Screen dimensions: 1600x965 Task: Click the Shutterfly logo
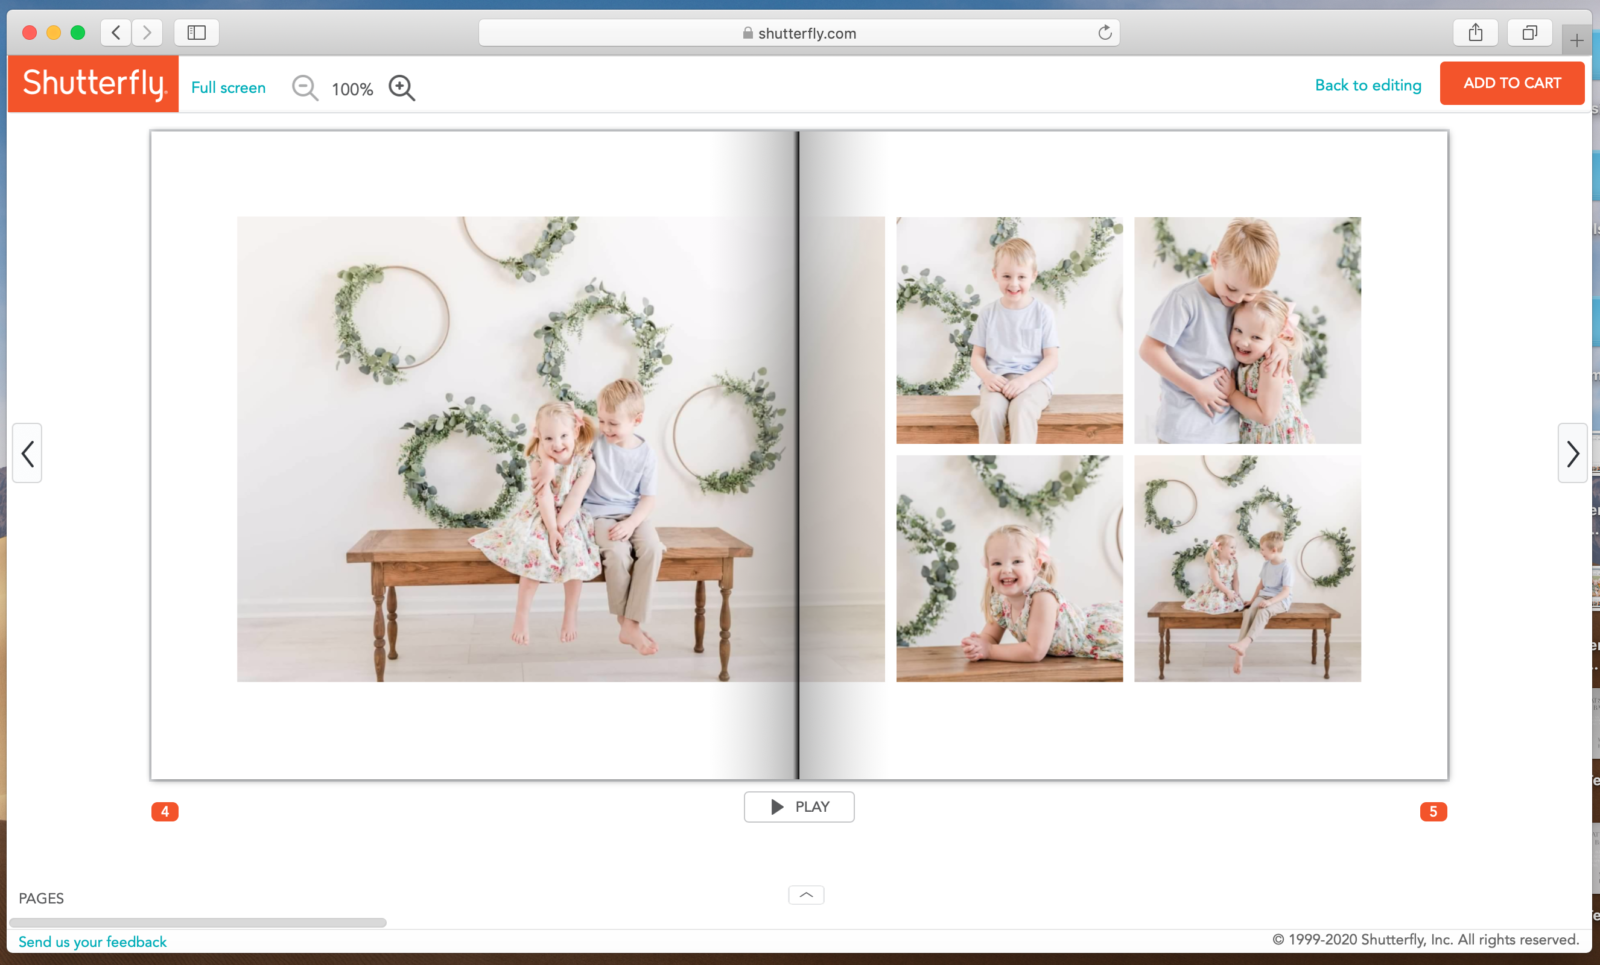tap(92, 84)
